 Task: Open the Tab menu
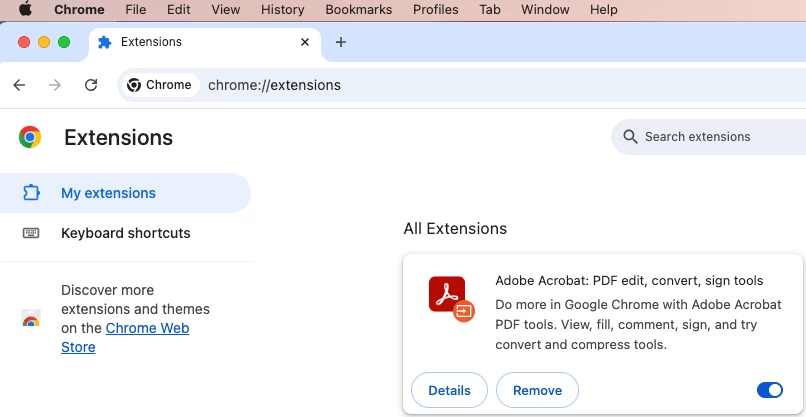[490, 9]
